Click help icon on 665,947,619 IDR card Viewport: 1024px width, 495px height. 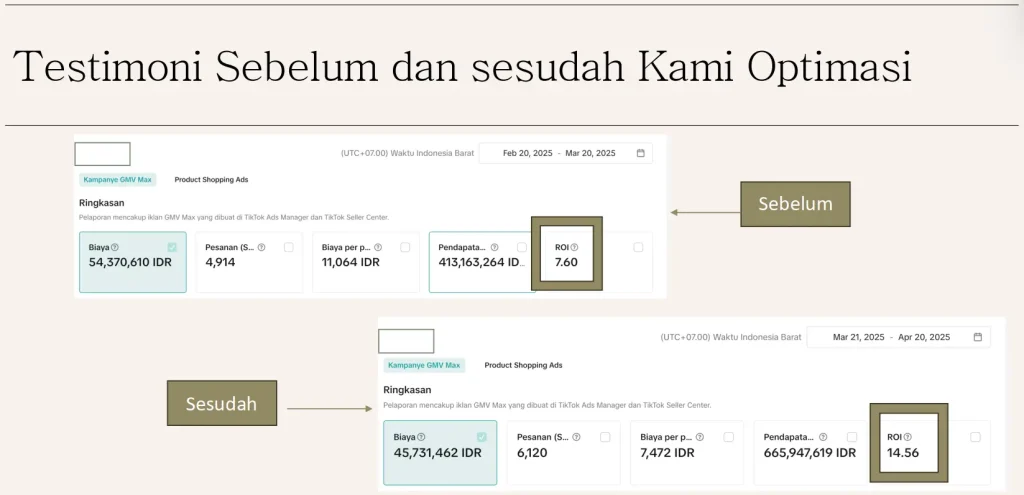821,437
